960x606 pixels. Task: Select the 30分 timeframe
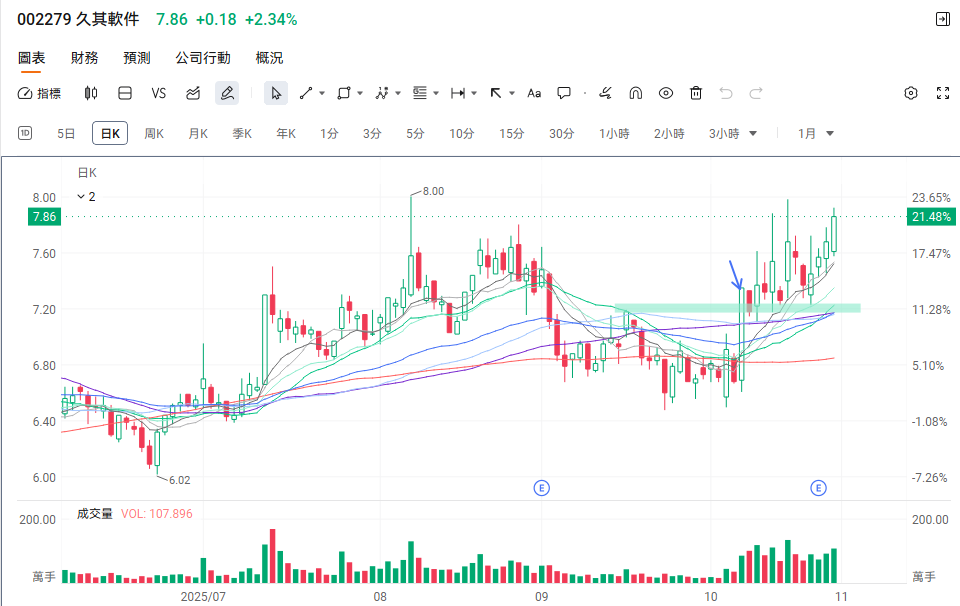(561, 133)
